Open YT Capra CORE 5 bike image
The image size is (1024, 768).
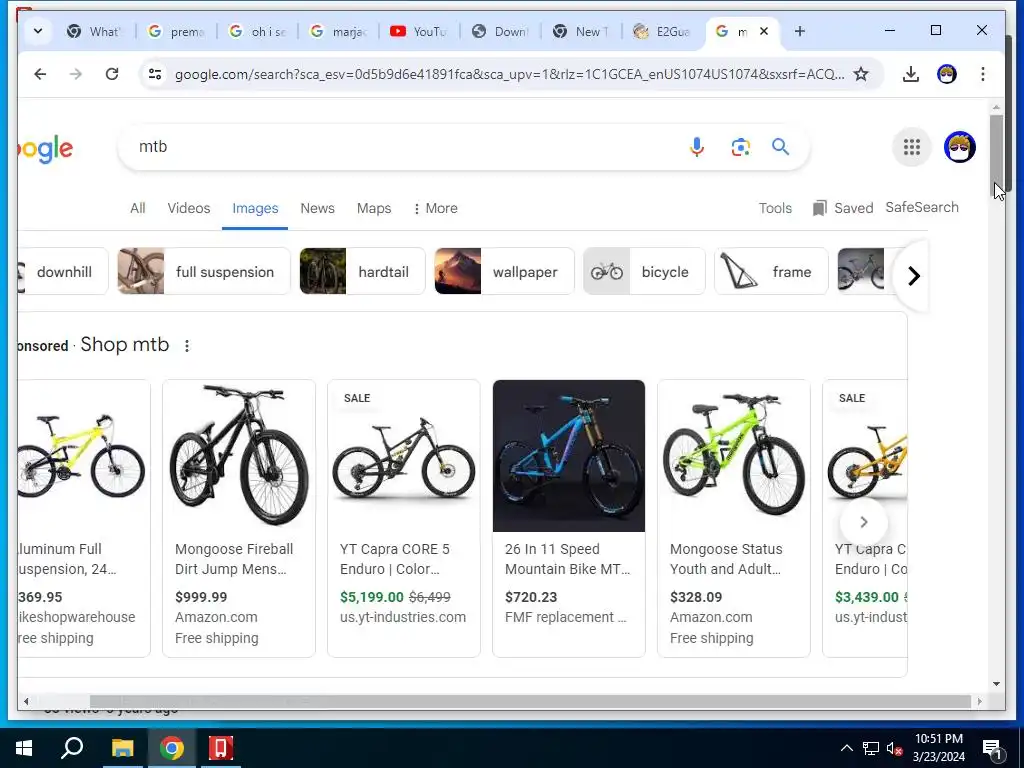click(x=404, y=456)
